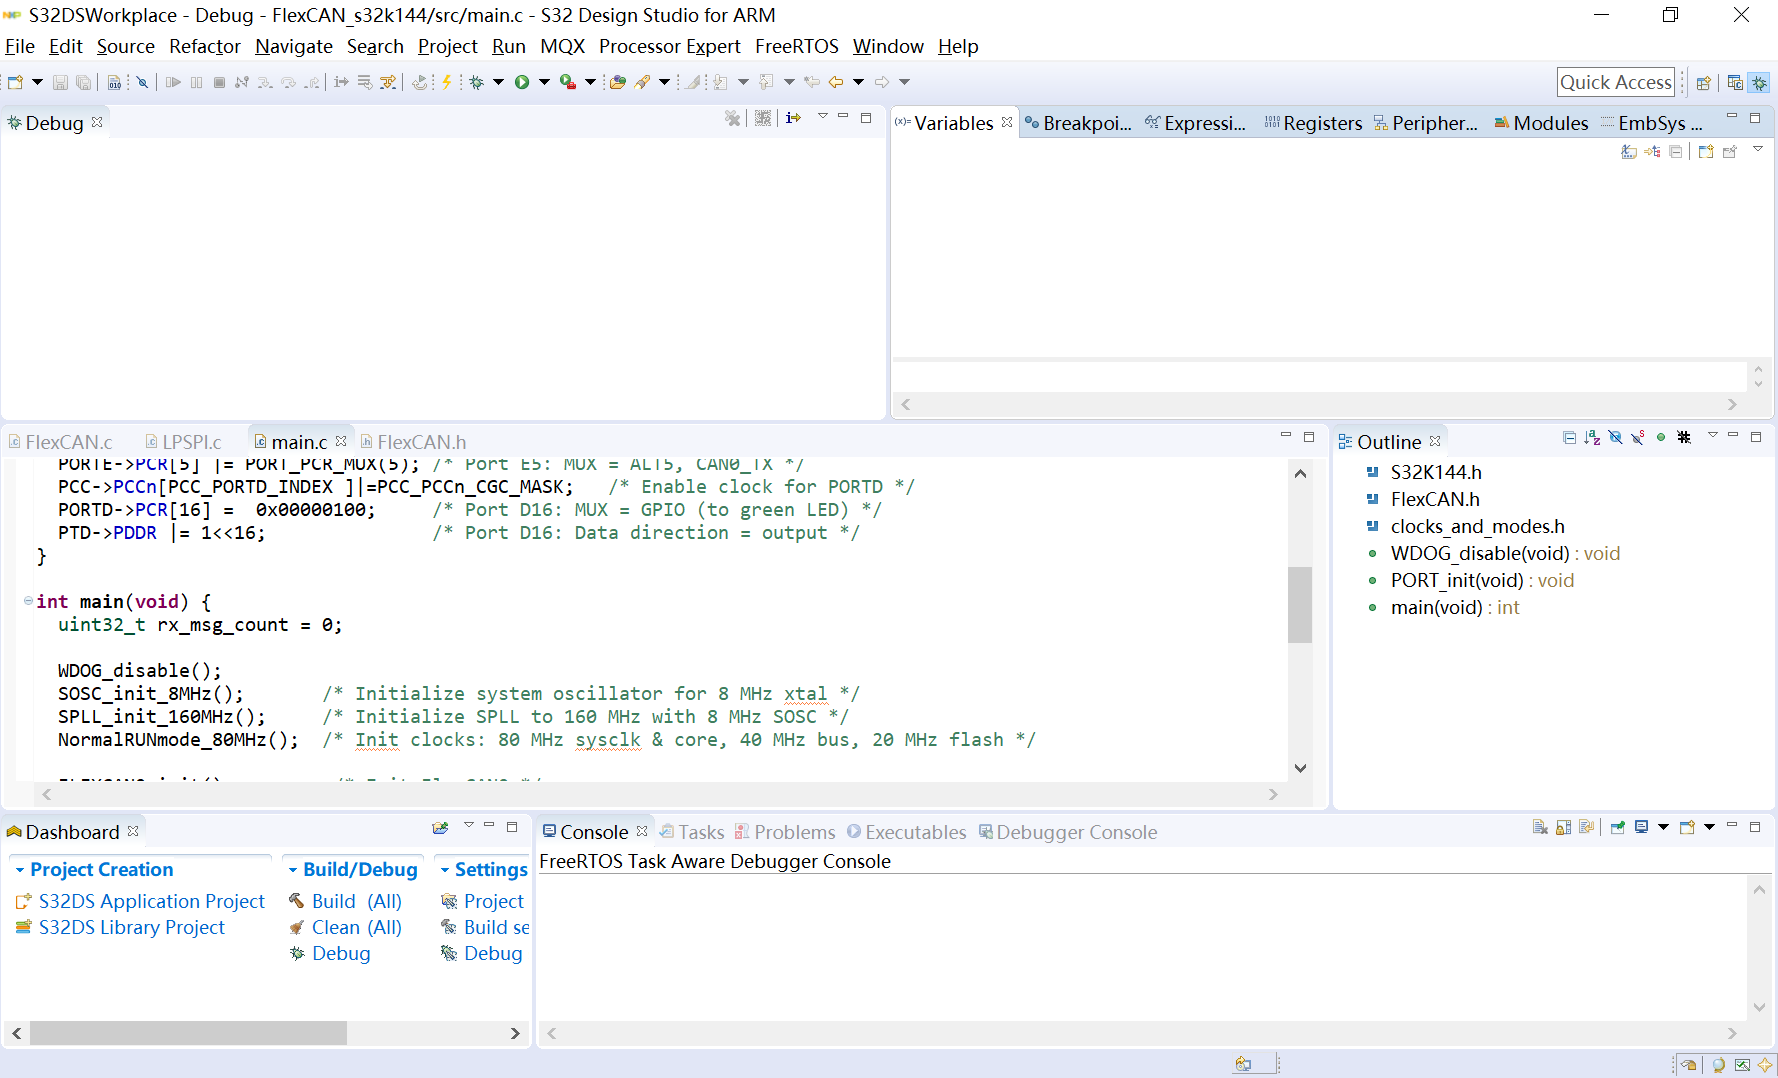
Task: Click Collapse All in Outline panel
Action: coord(1569,438)
